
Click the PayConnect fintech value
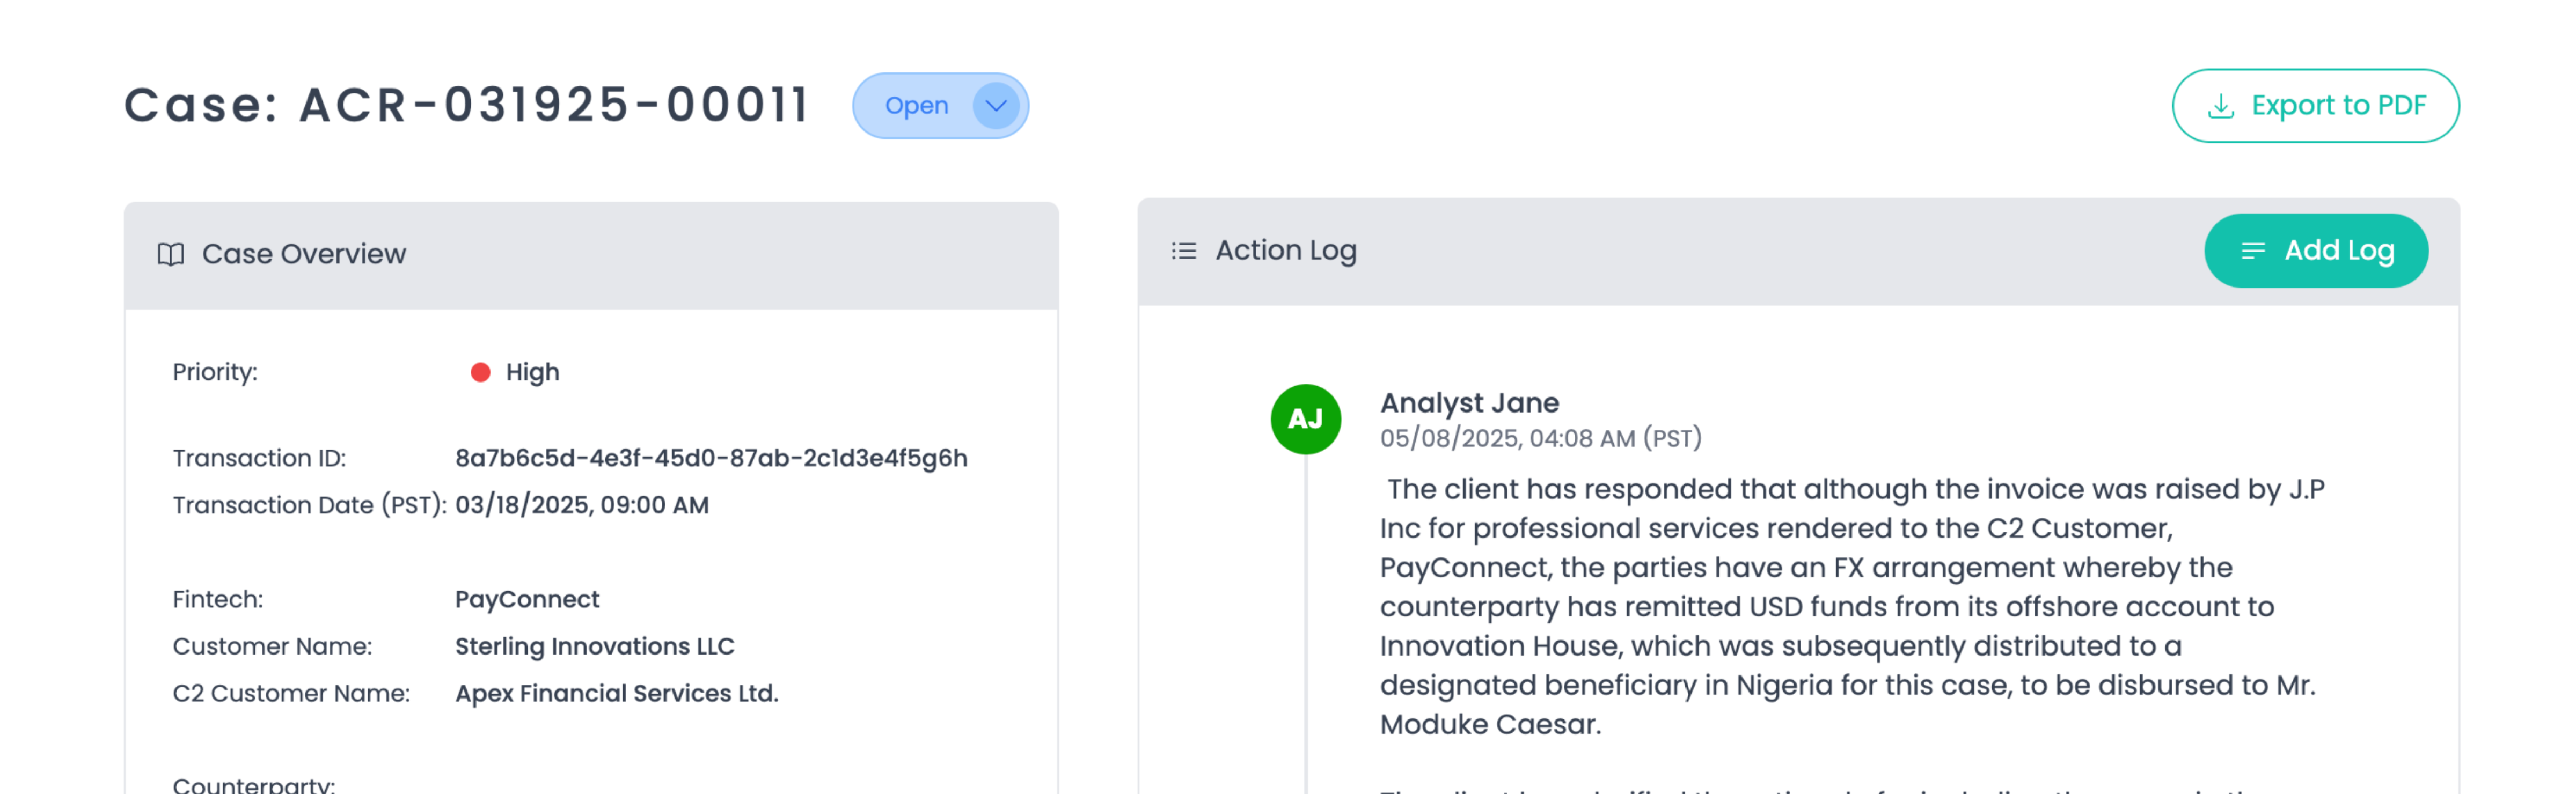527,599
